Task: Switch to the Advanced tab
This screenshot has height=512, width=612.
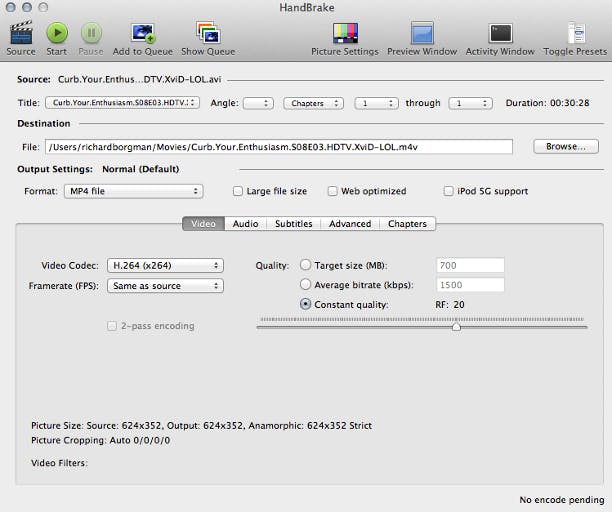Action: pyautogui.click(x=350, y=224)
